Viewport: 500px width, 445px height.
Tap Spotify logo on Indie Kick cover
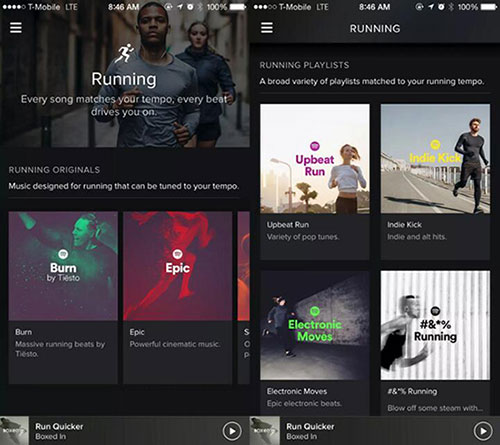click(435, 144)
